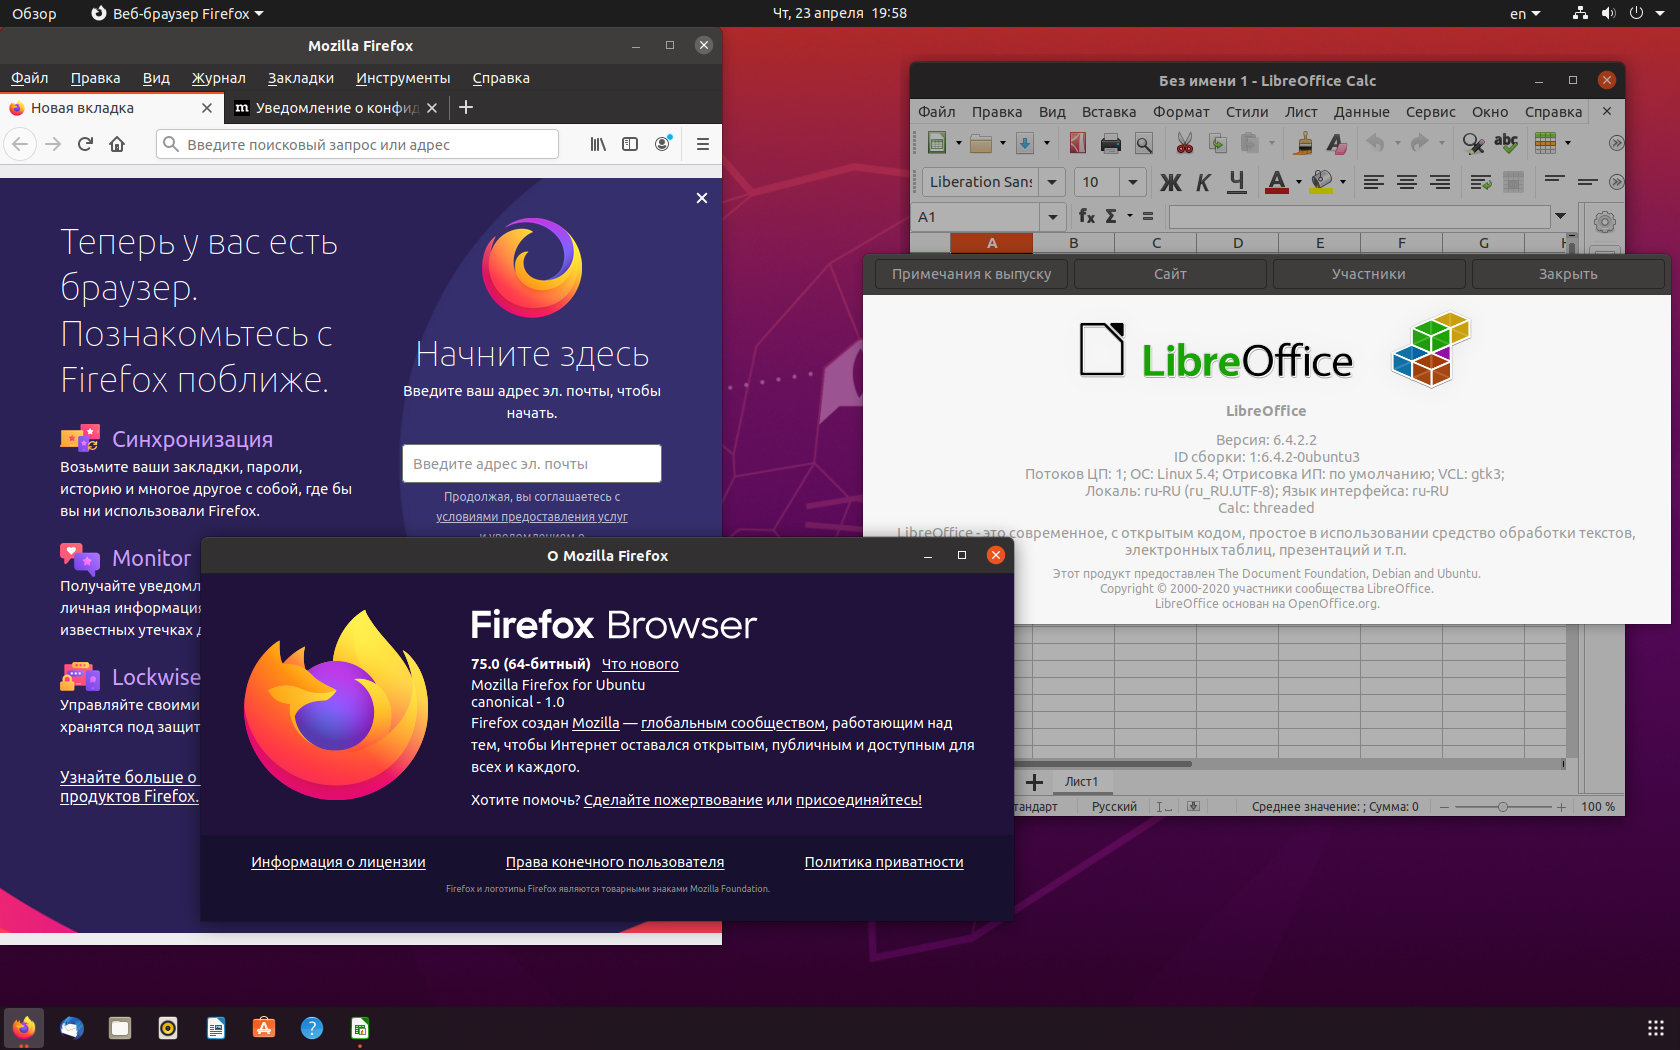Image resolution: width=1680 pixels, height=1050 pixels.
Task: Expand font color dropdown arrow
Action: (1299, 182)
